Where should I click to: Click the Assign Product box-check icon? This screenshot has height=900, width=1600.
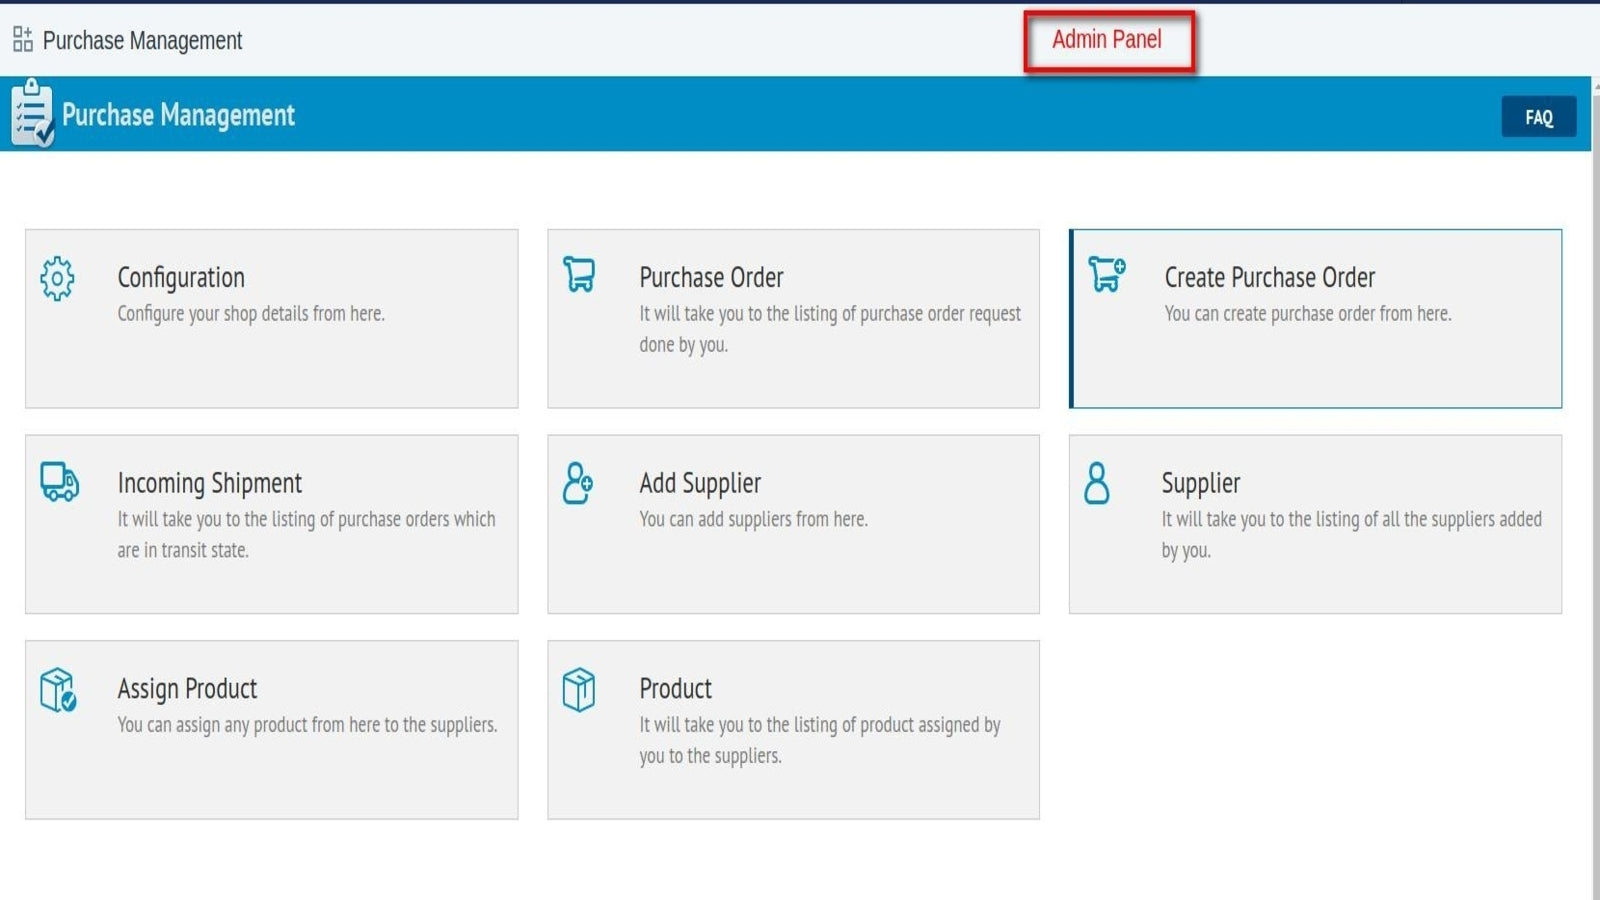coord(58,689)
